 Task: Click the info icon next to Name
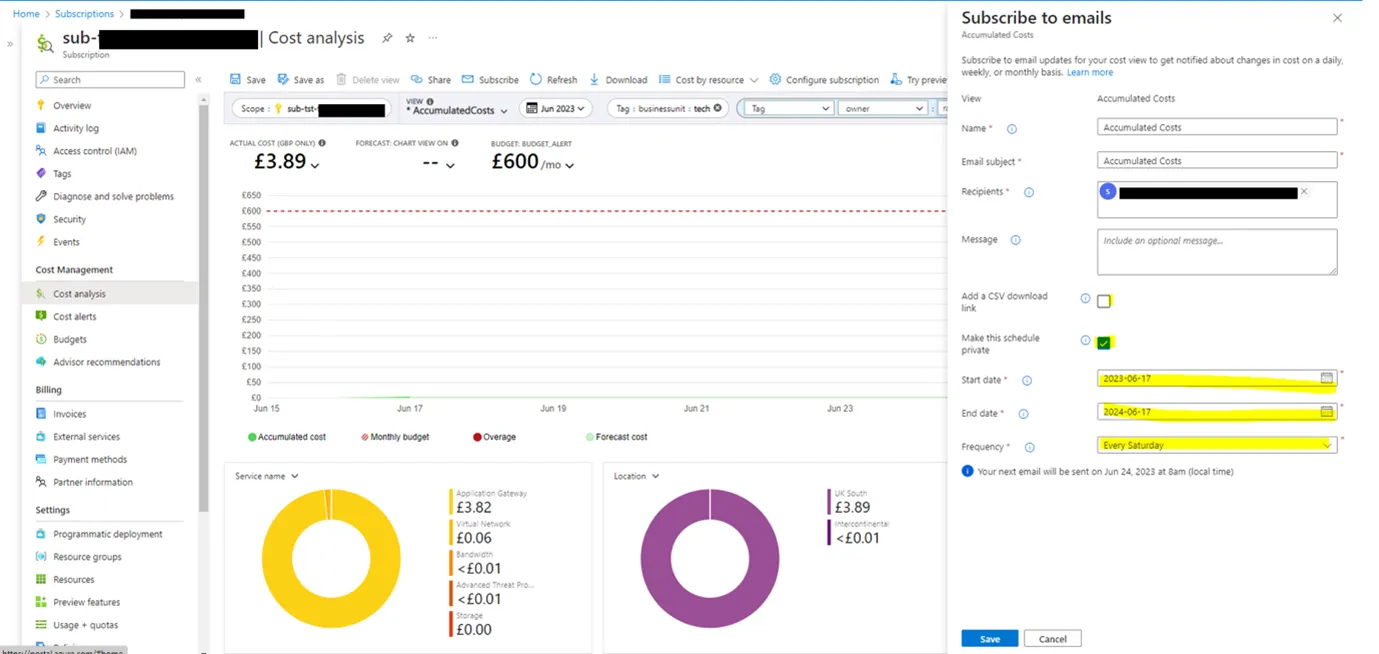1011,129
